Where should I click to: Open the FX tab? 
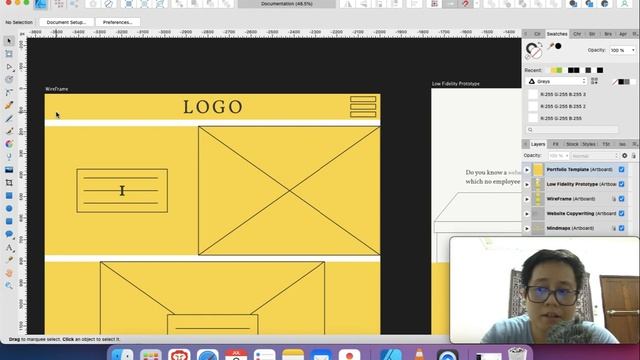556,144
